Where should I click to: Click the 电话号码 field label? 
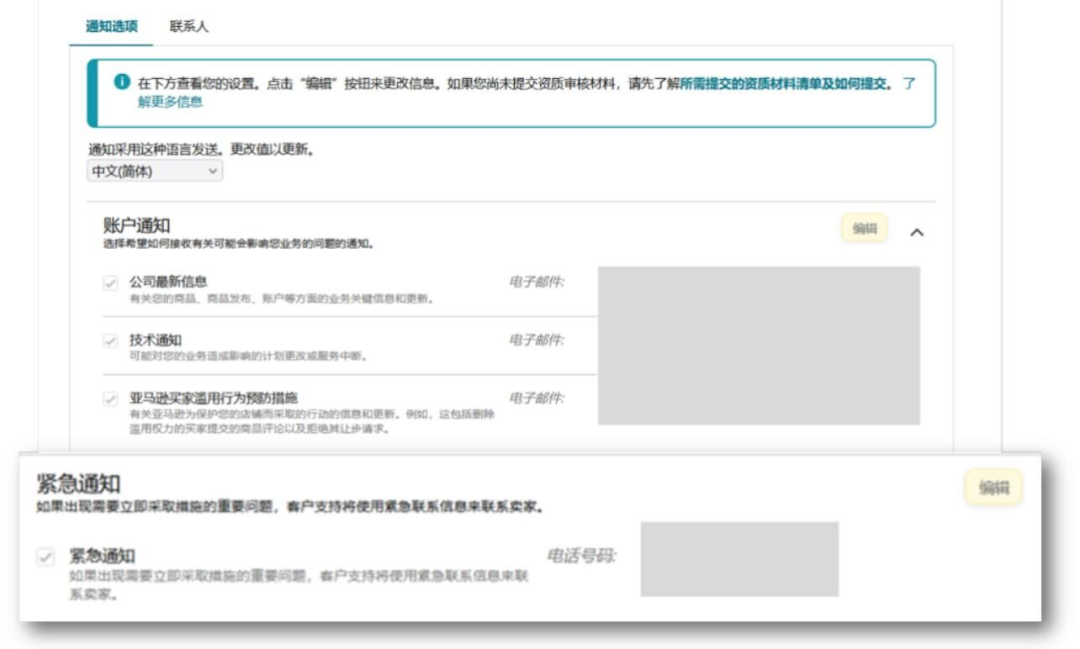point(581,555)
